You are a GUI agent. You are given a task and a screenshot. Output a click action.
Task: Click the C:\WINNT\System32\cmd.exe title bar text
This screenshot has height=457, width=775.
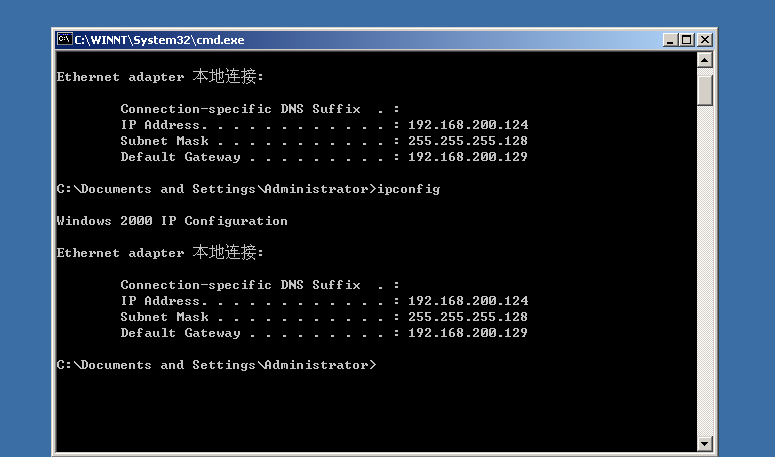(159, 40)
